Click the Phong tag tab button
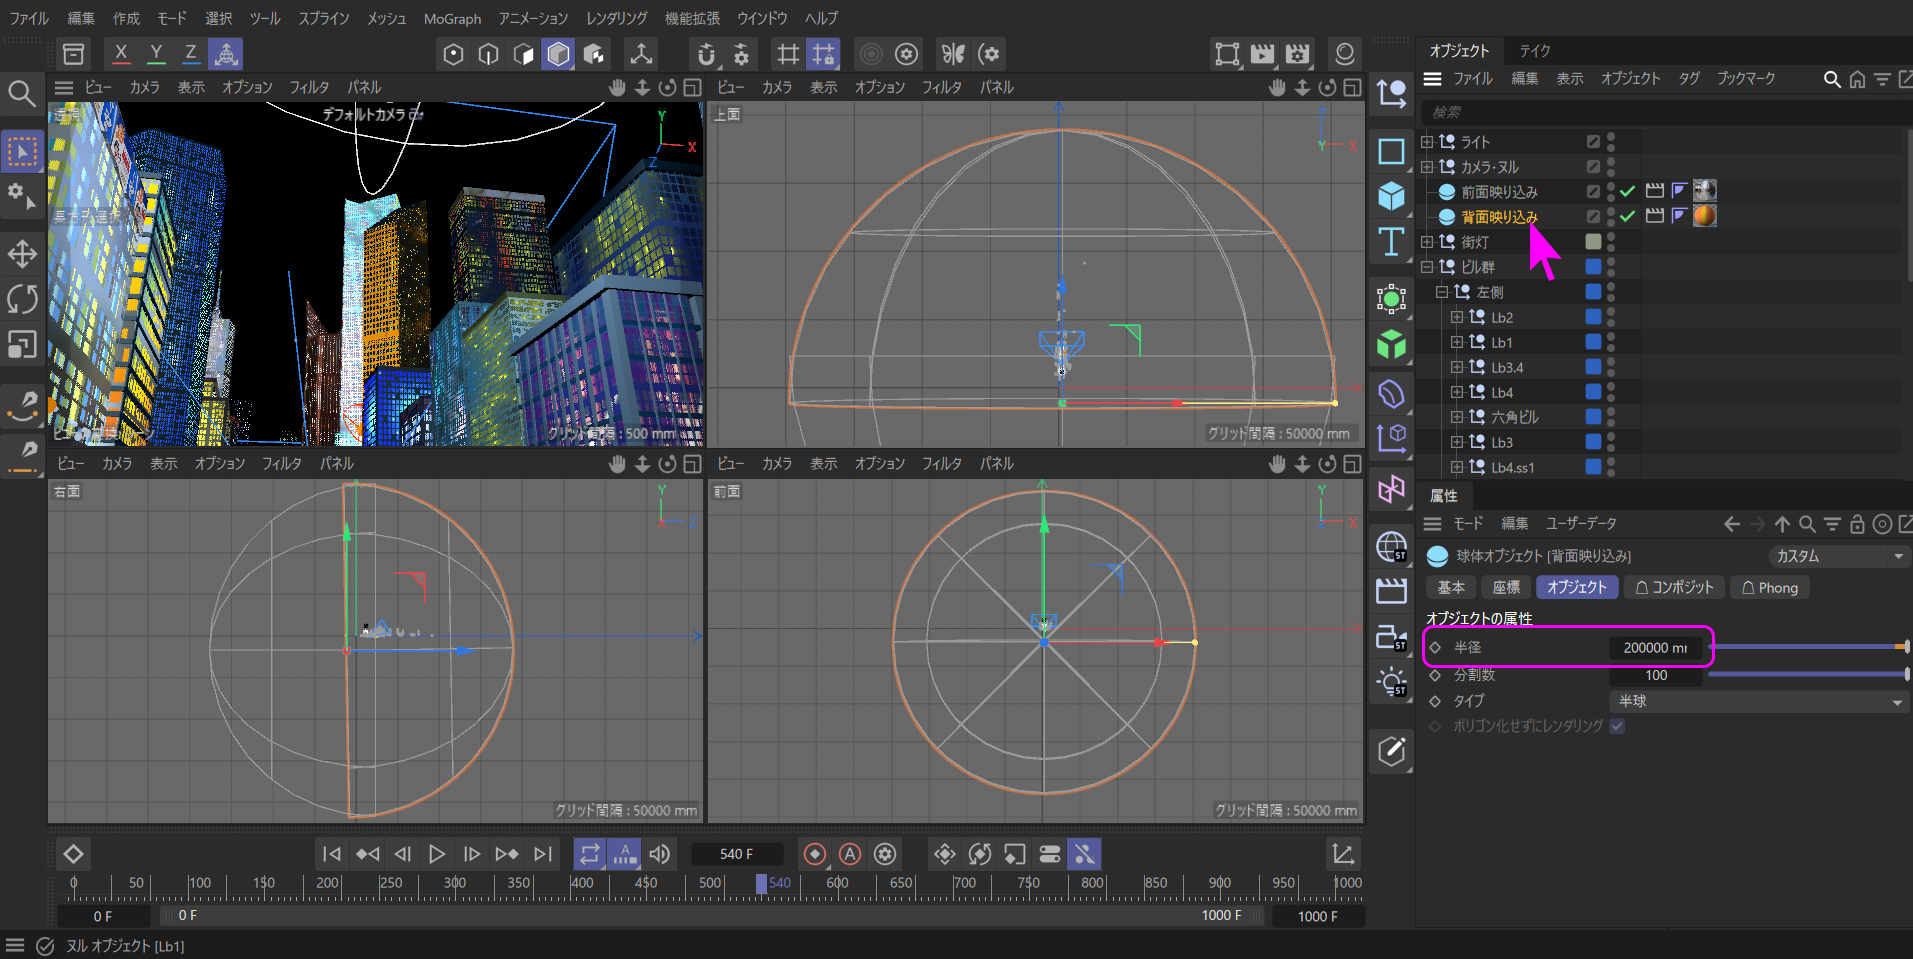The image size is (1913, 959). [x=1769, y=588]
